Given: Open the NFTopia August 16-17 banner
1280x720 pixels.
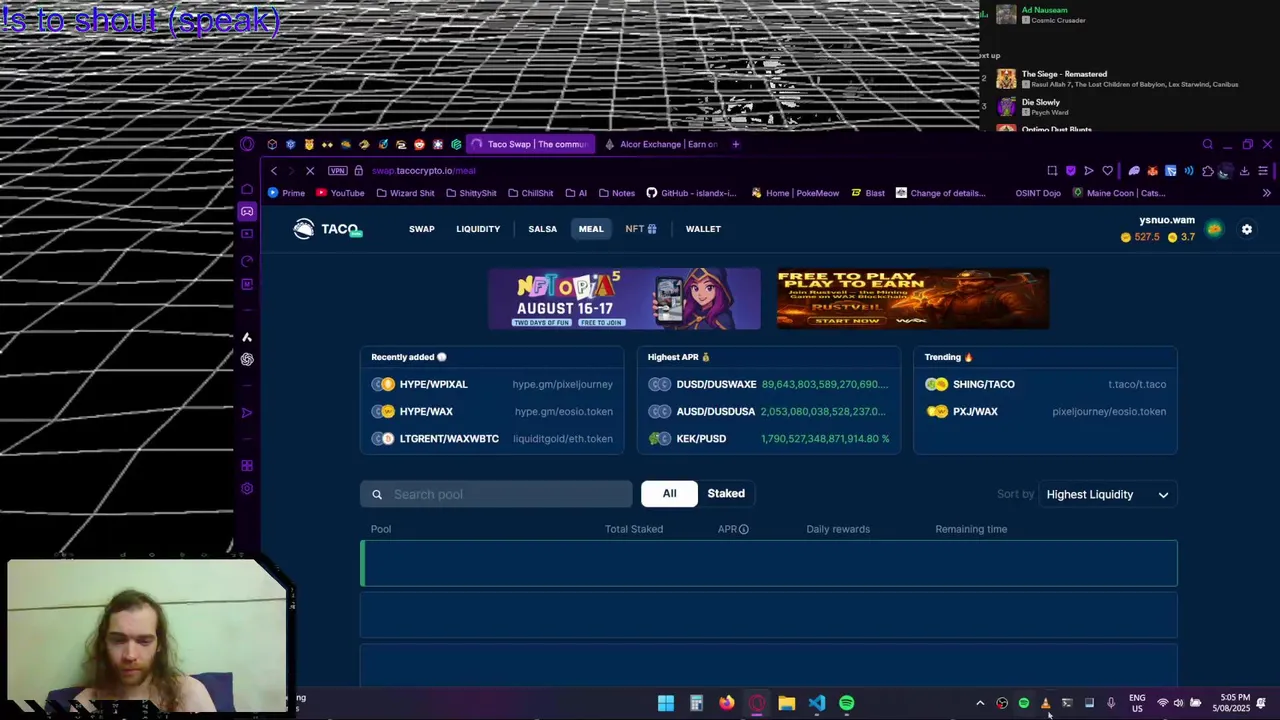Looking at the screenshot, I should (x=624, y=299).
